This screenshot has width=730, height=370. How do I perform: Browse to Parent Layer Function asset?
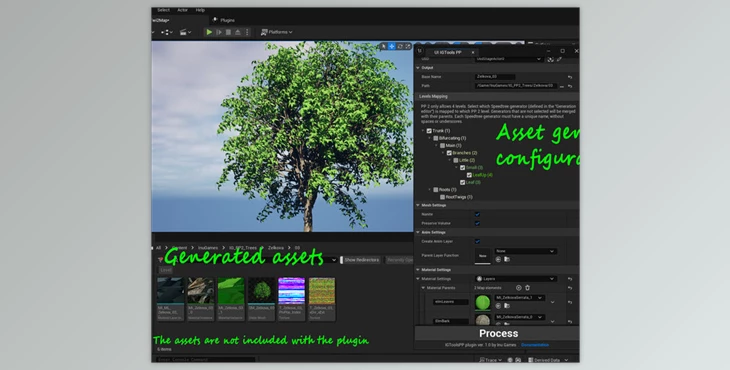pos(507,260)
